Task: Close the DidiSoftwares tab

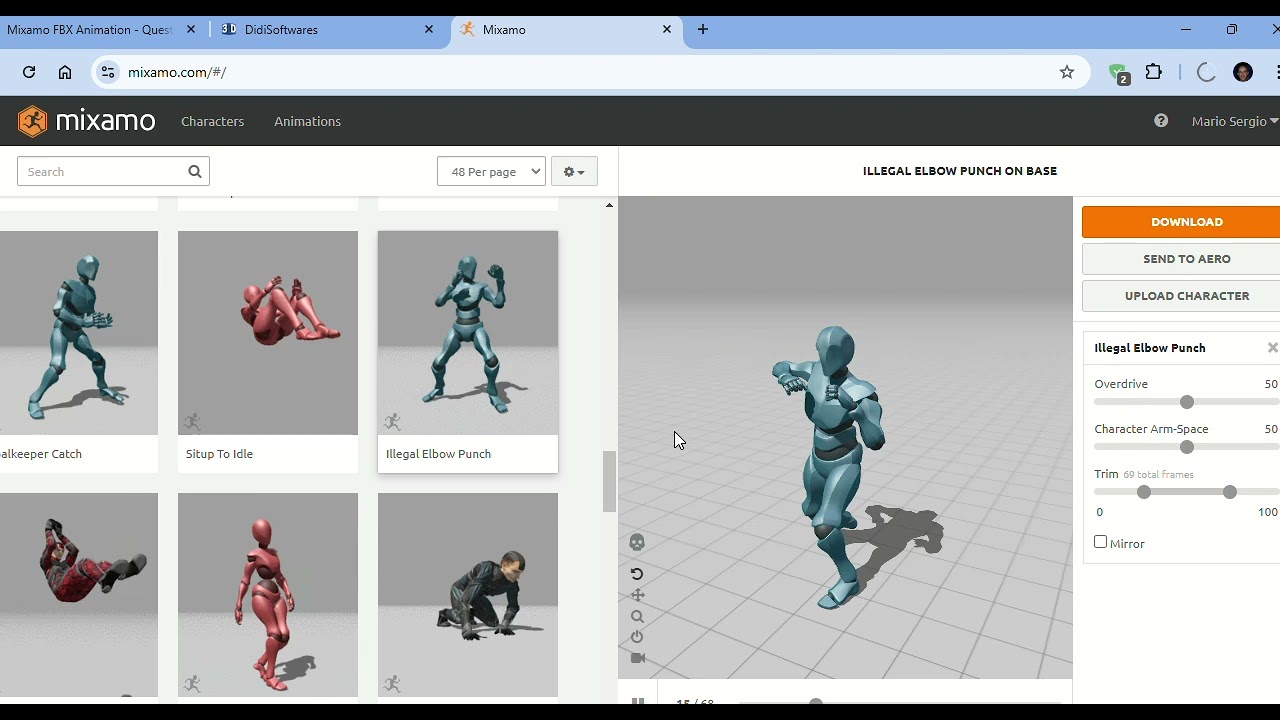Action: (429, 29)
